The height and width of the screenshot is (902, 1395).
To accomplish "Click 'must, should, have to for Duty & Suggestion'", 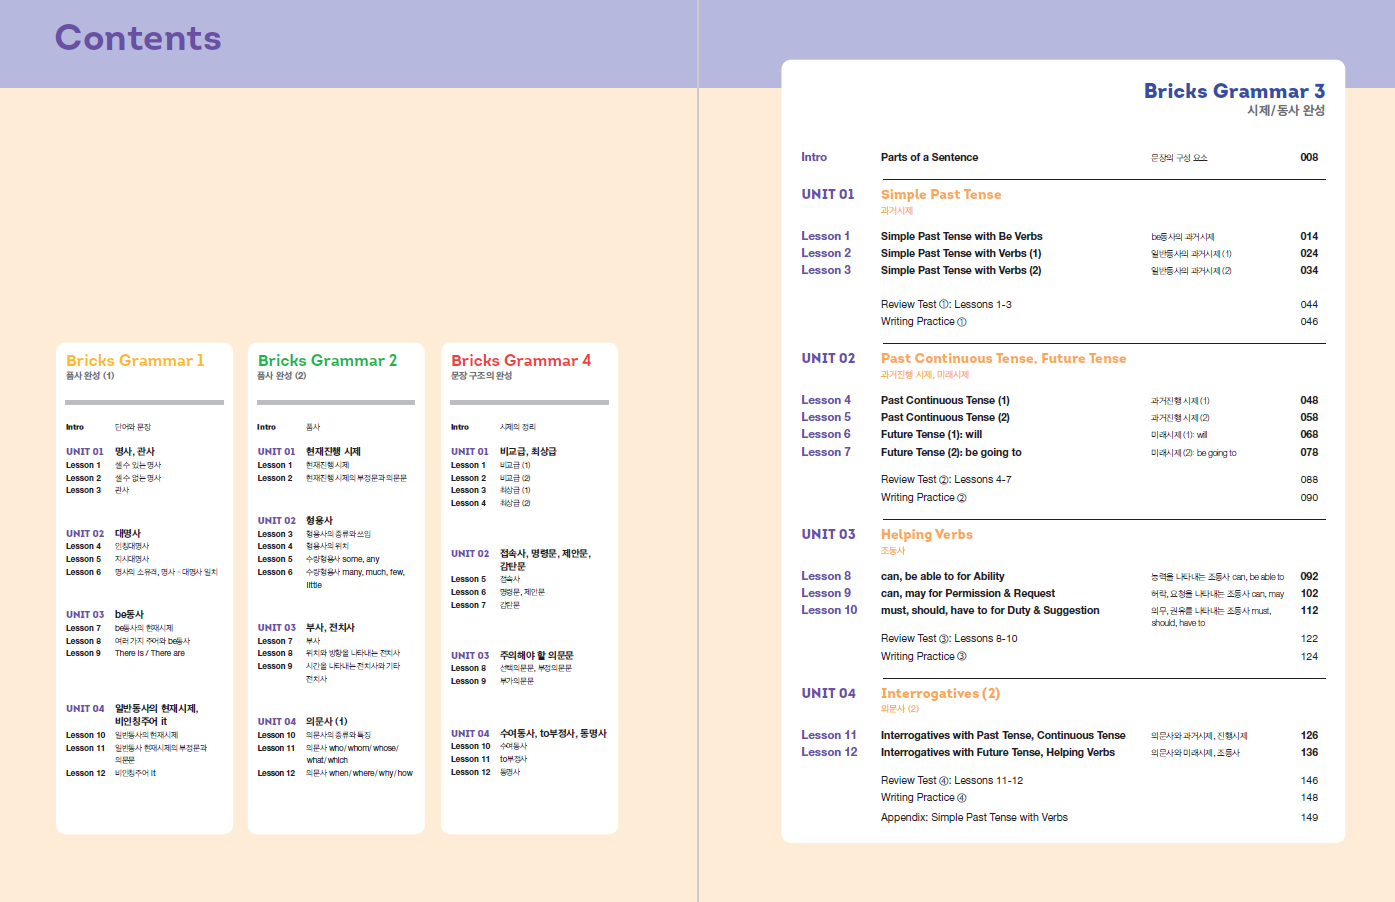I will (x=990, y=610).
